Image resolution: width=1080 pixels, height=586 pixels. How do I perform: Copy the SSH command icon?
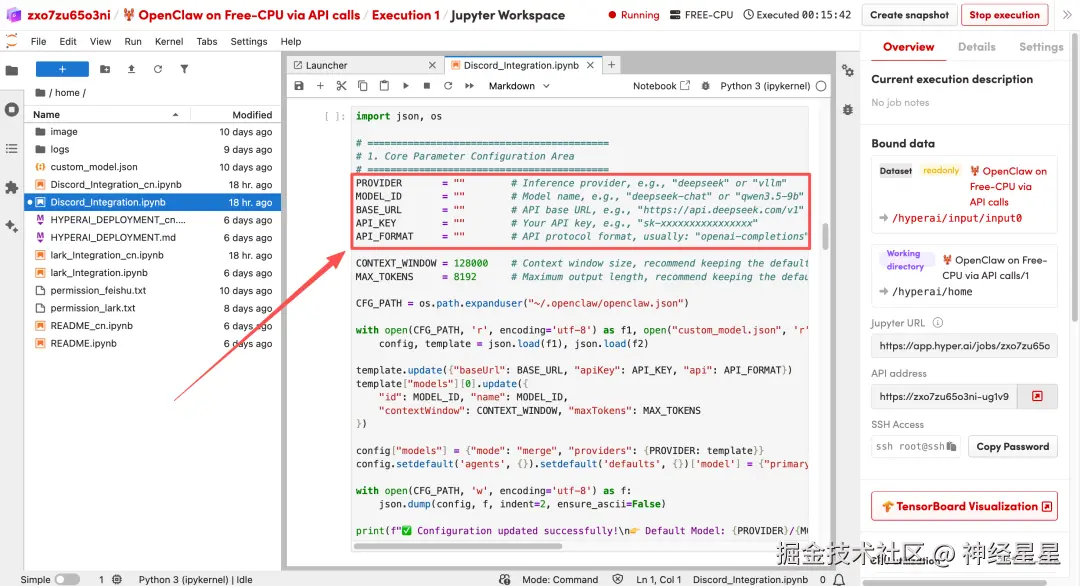click(x=951, y=446)
